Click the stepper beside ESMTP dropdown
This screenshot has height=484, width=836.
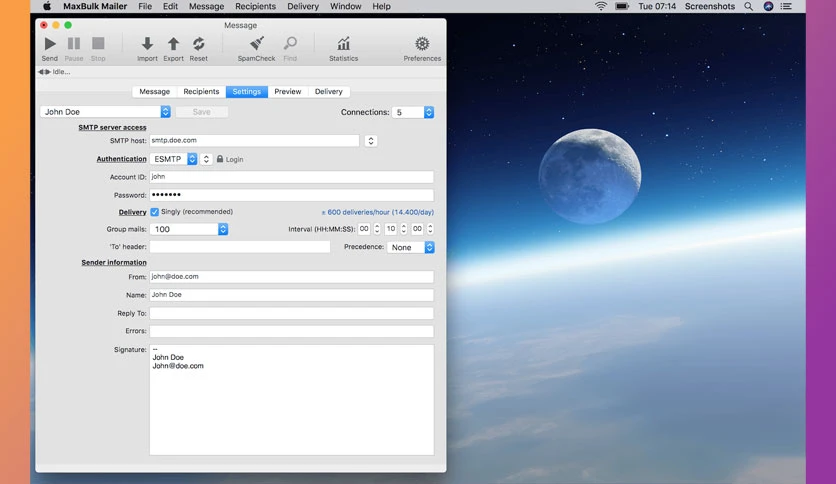206,159
